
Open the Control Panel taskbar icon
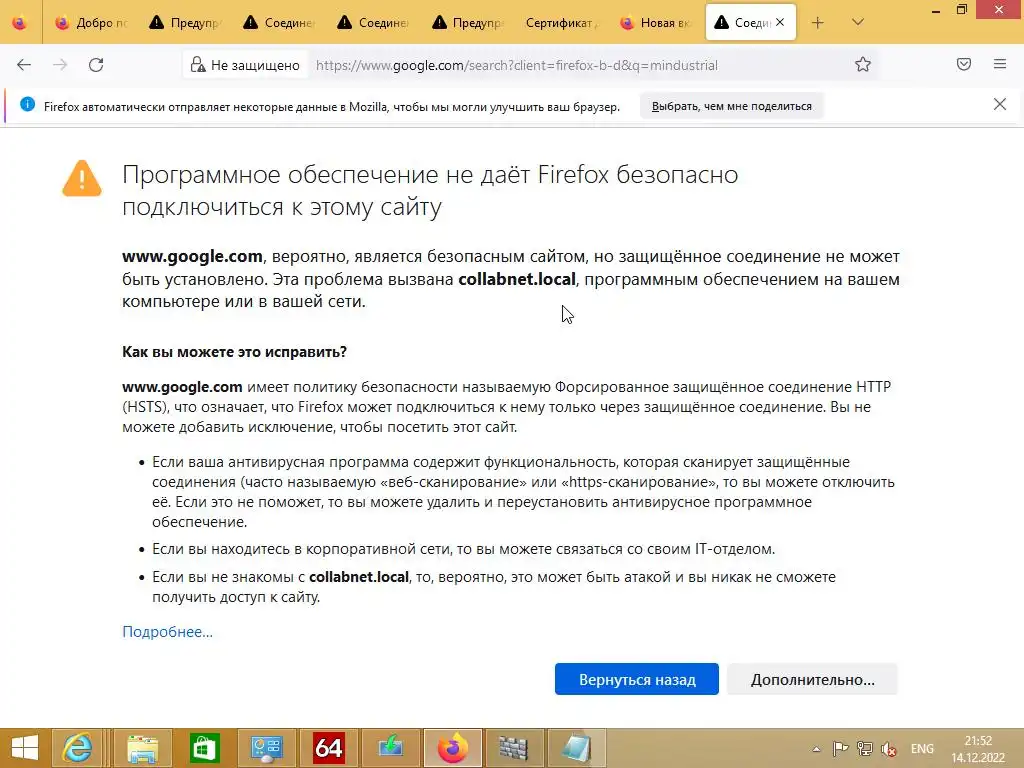(x=266, y=748)
